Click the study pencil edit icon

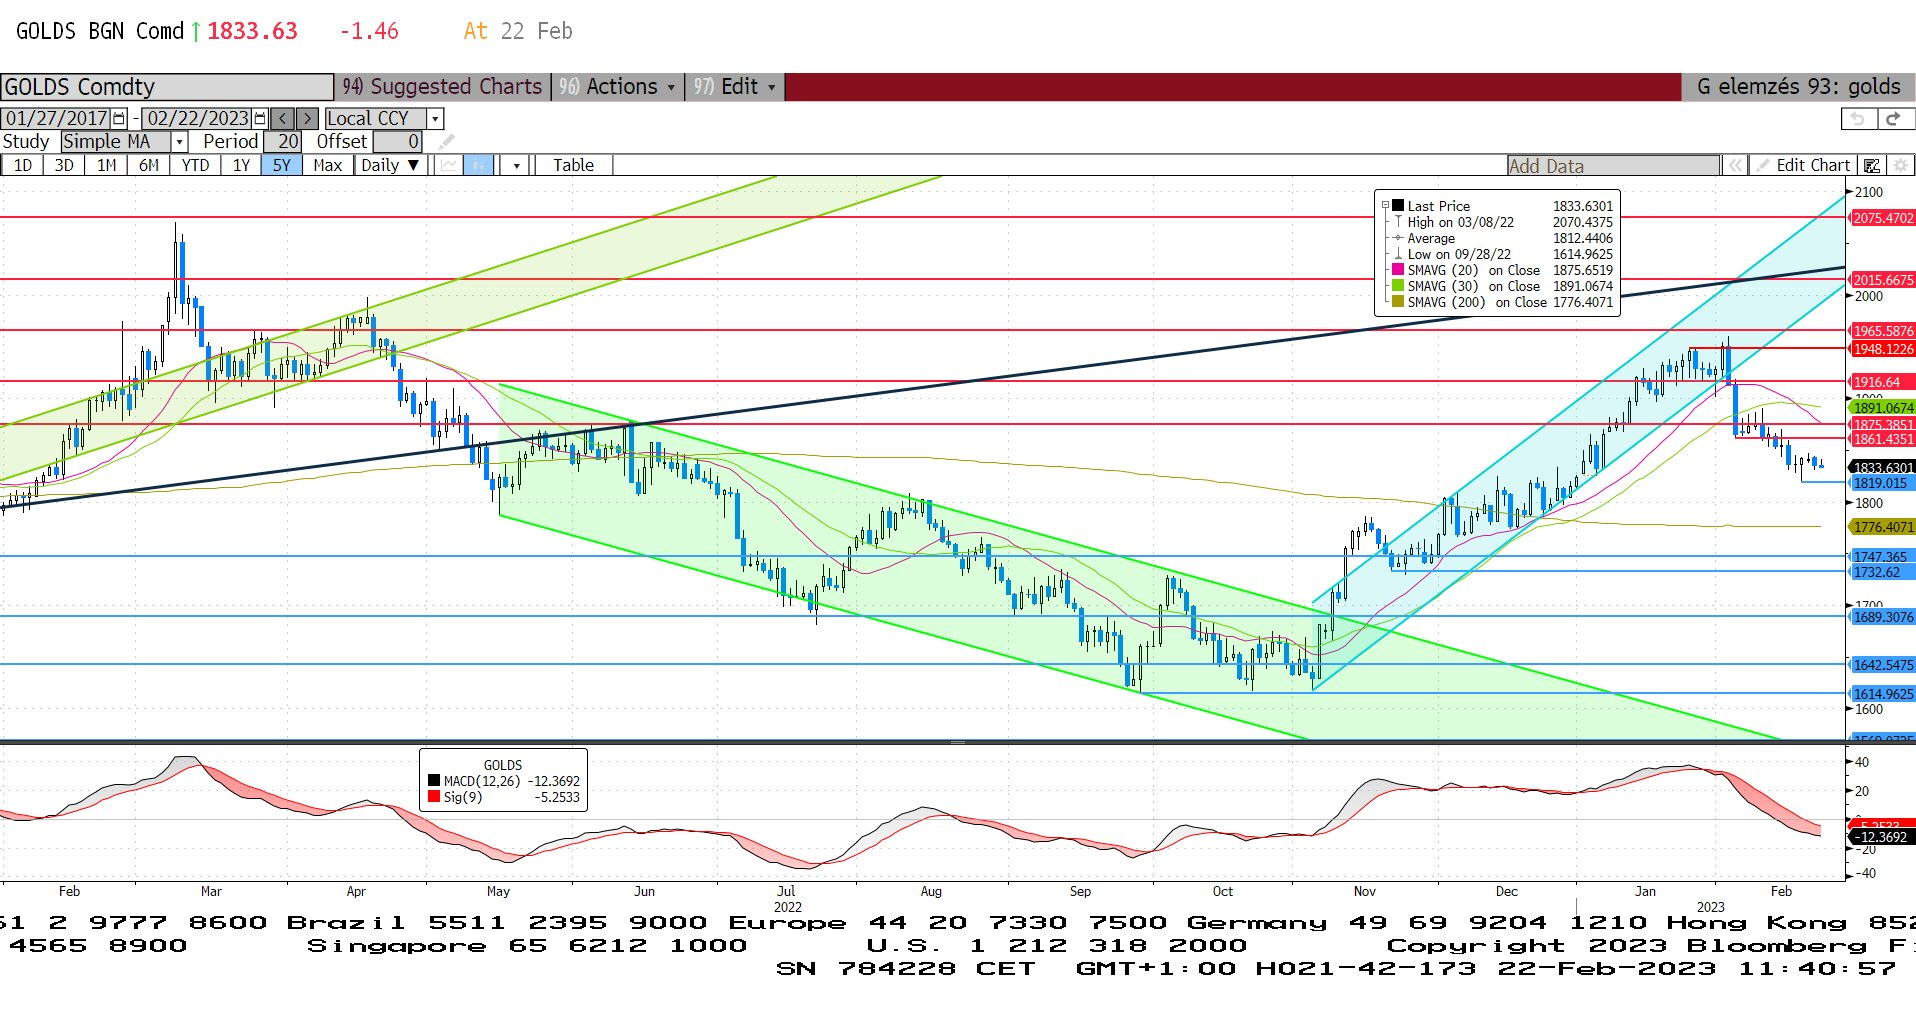click(446, 142)
